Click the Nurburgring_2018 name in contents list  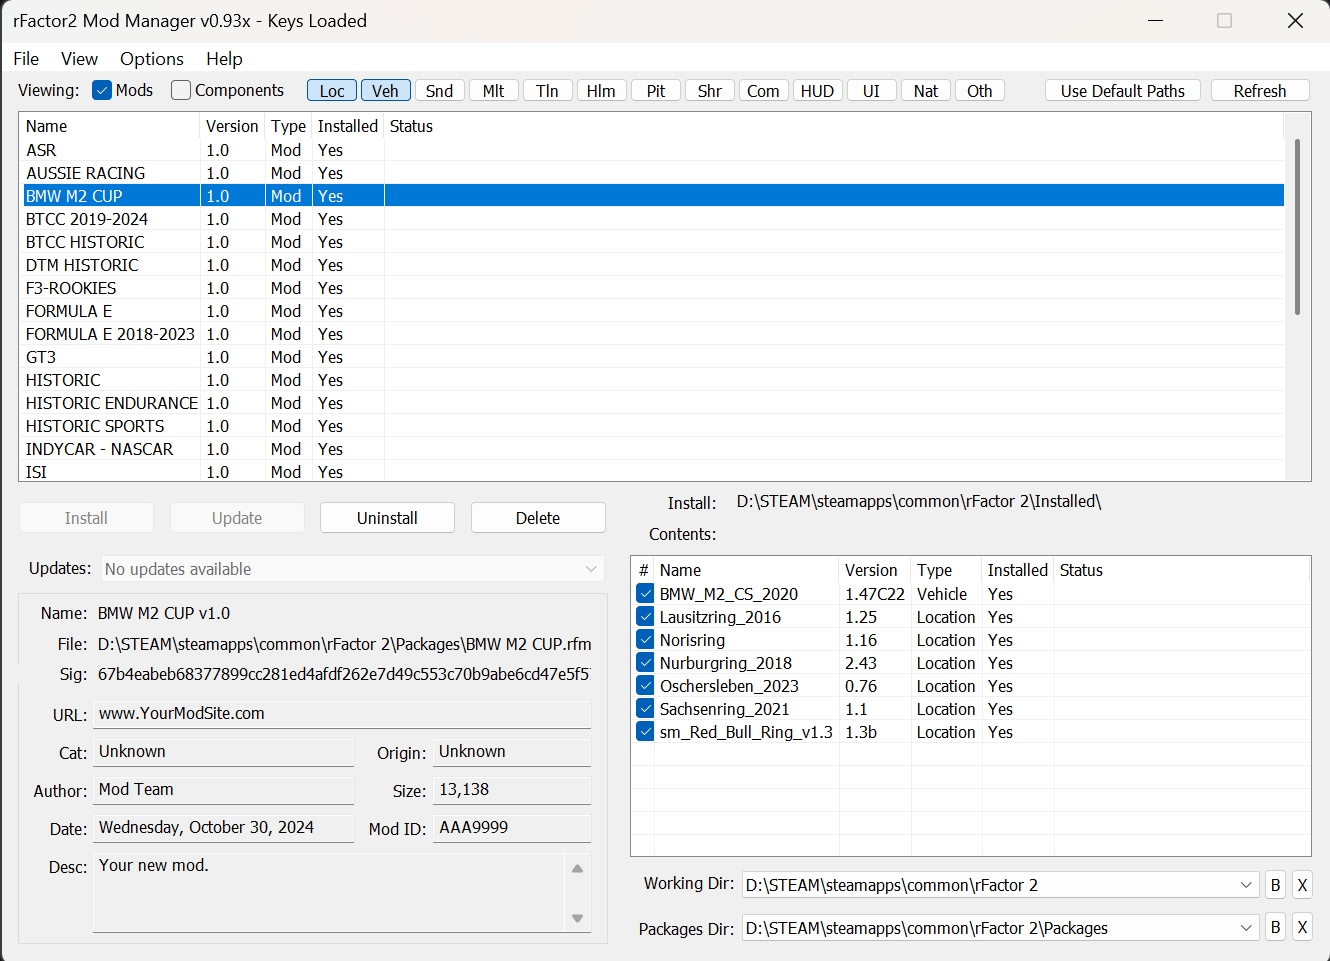pyautogui.click(x=725, y=663)
